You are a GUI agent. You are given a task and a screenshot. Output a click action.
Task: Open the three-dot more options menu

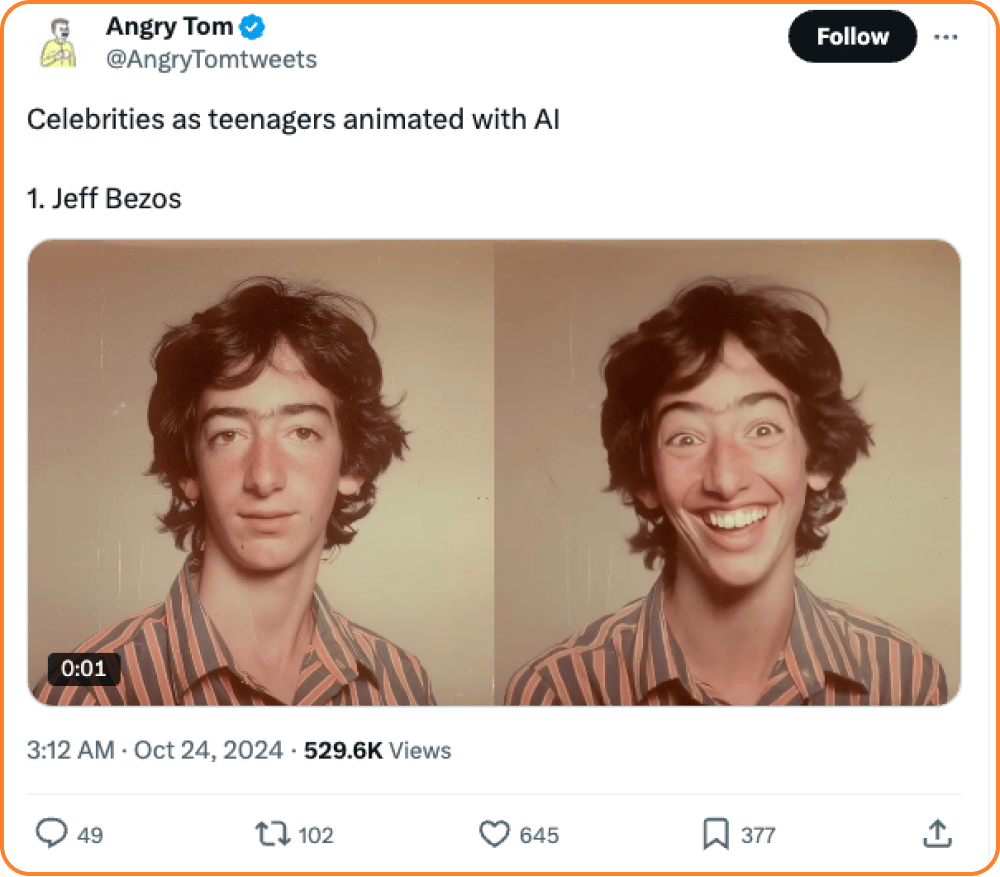click(945, 37)
